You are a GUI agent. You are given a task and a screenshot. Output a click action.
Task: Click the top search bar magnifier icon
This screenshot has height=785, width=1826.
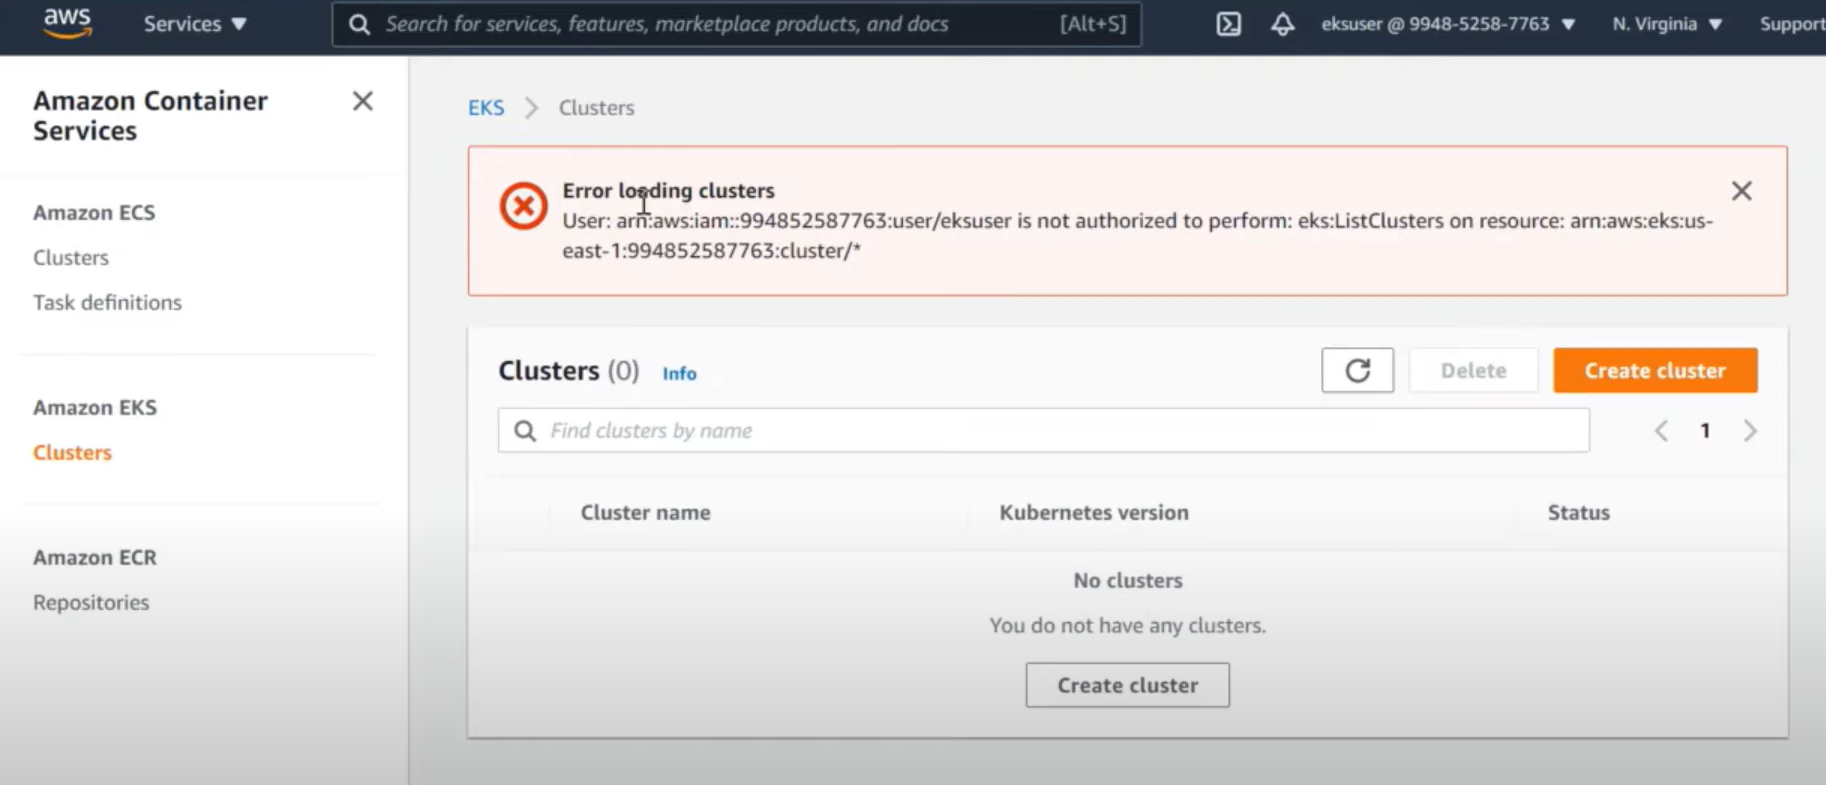pyautogui.click(x=359, y=24)
